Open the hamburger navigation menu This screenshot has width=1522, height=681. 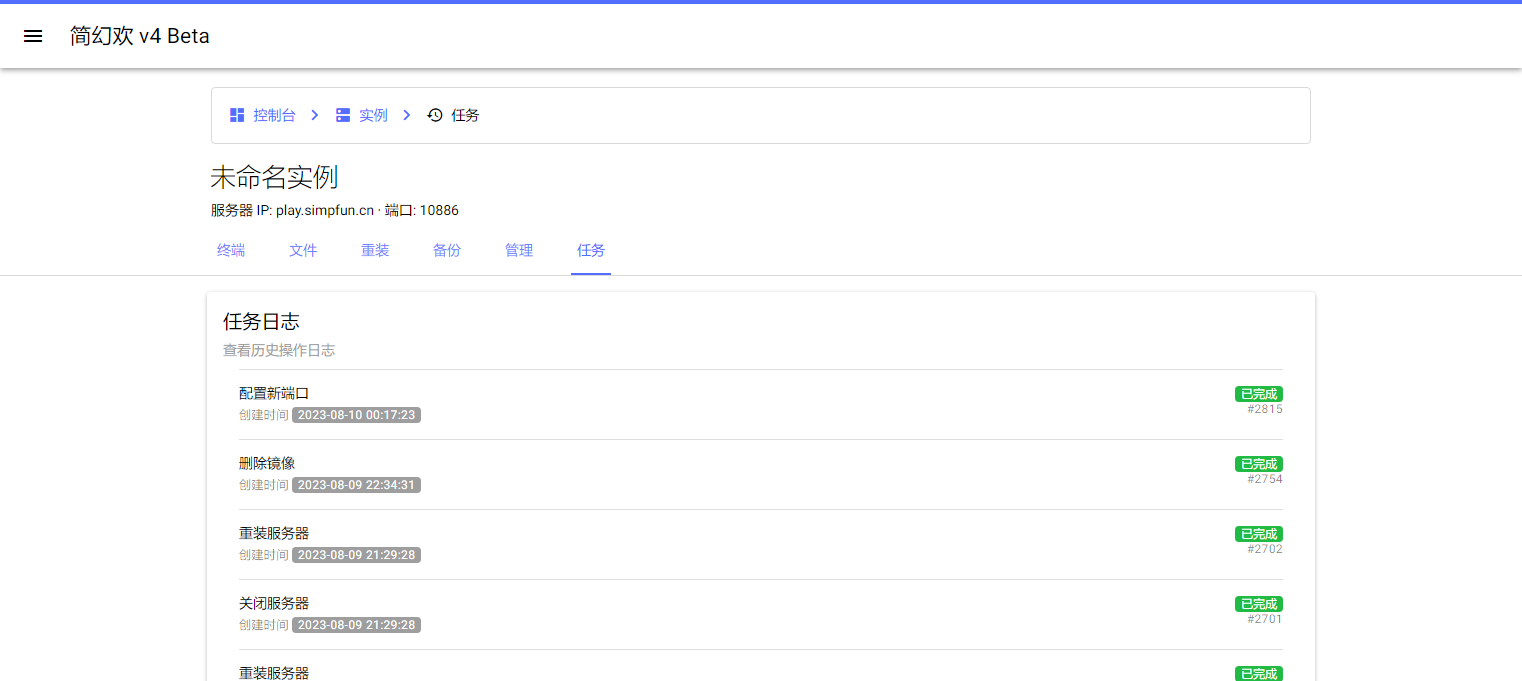(x=33, y=36)
